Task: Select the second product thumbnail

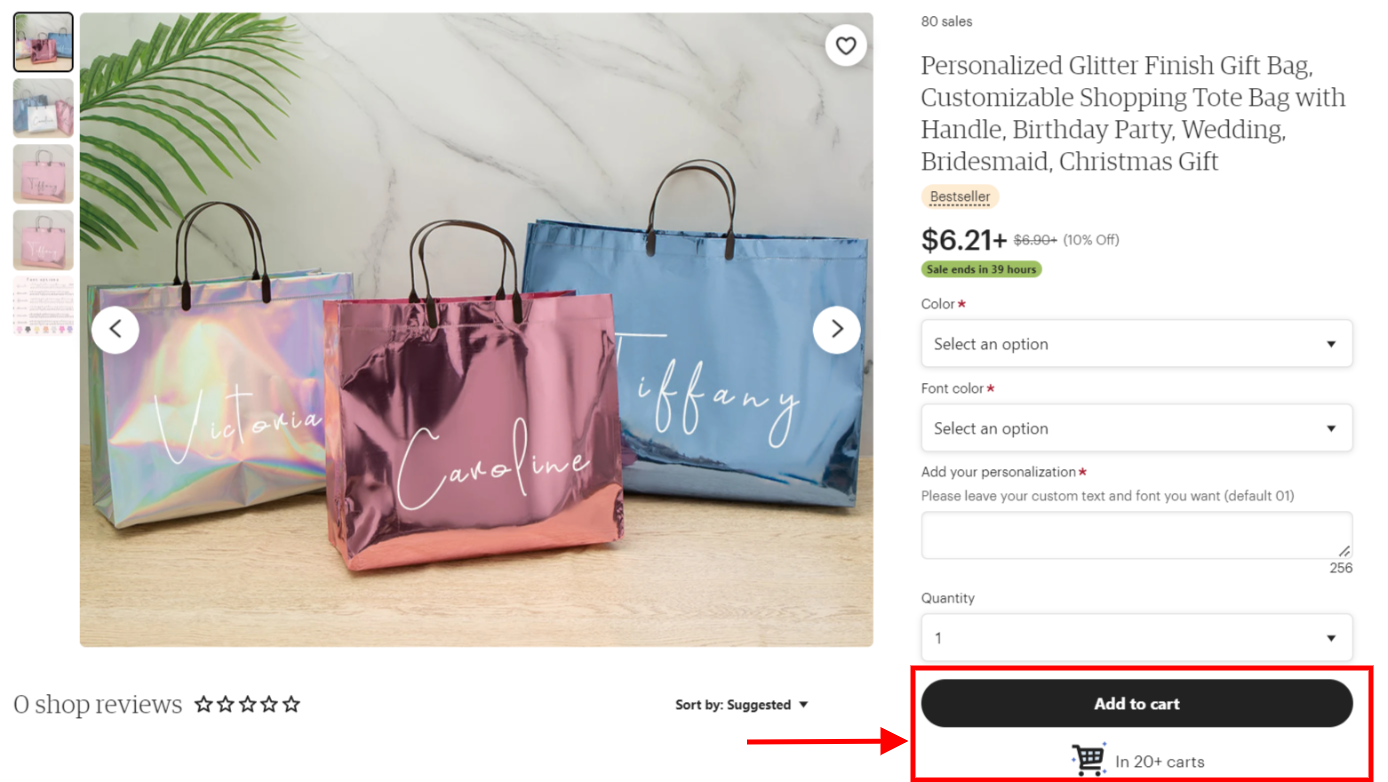Action: tap(43, 108)
